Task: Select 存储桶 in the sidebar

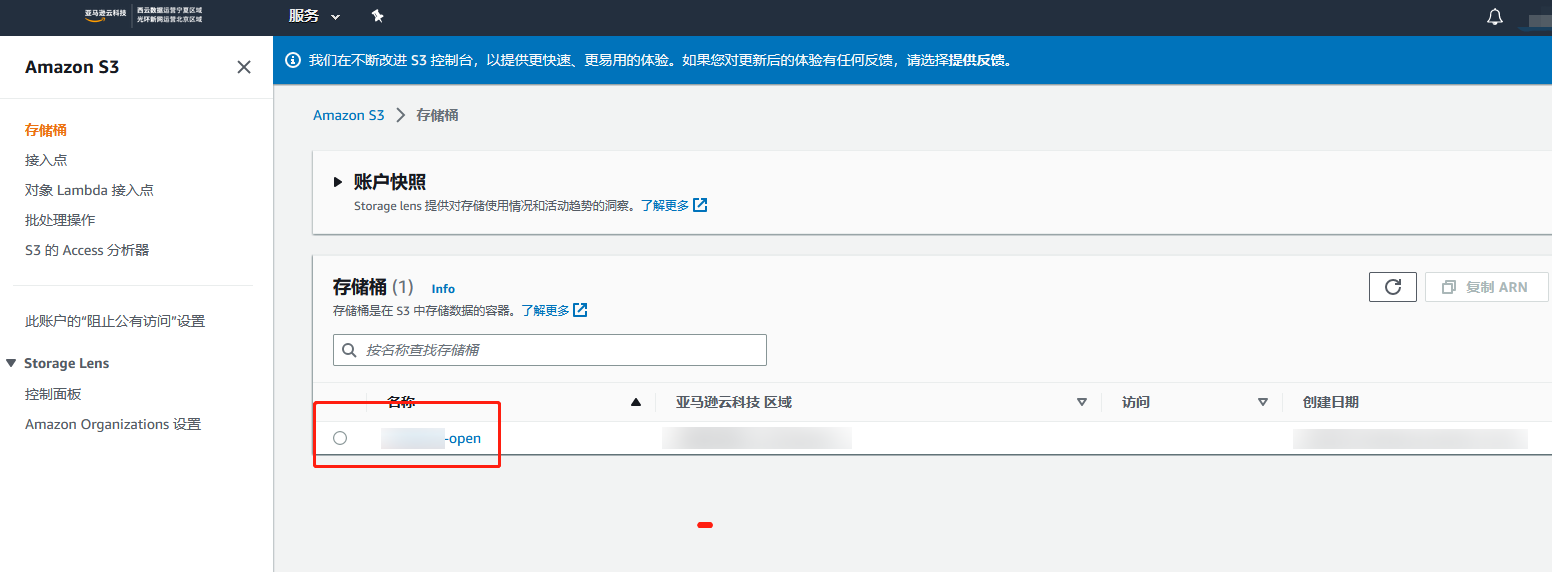Action: 46,130
